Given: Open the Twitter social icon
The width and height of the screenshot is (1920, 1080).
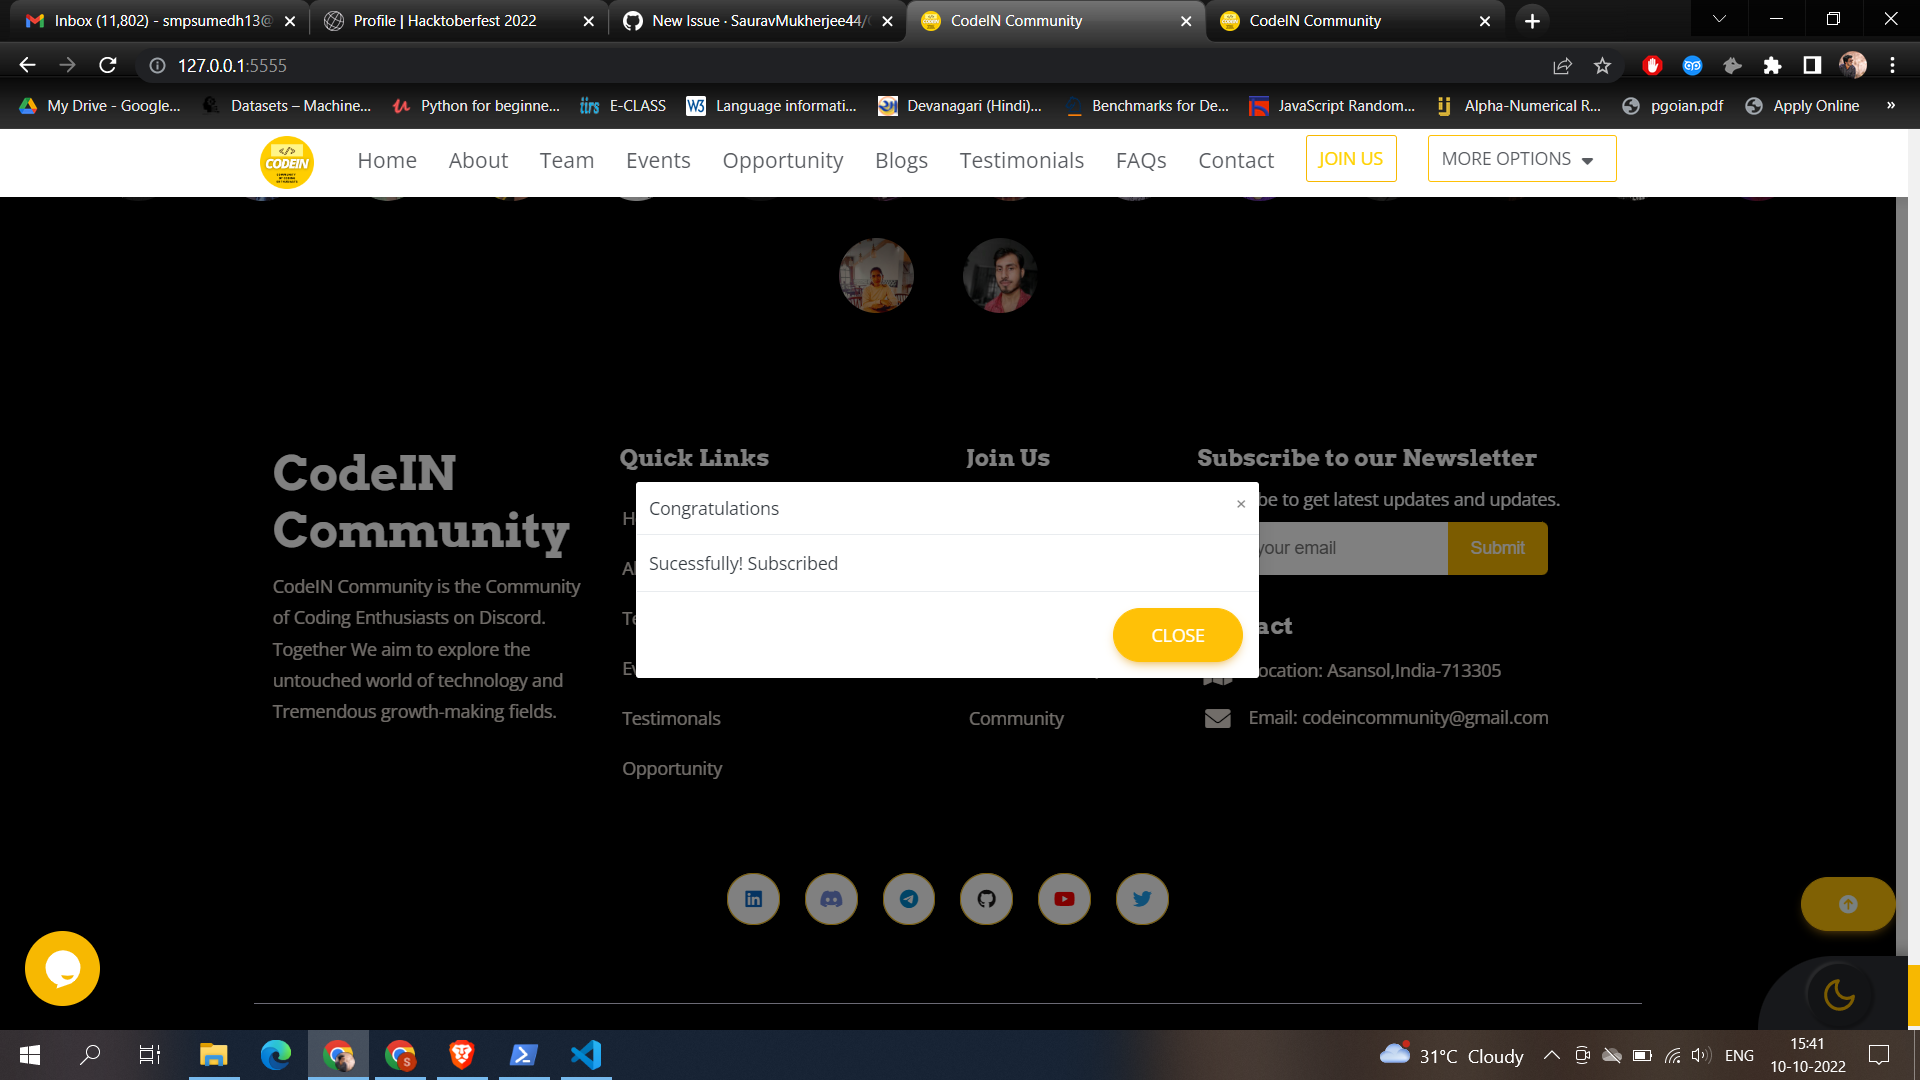Looking at the screenshot, I should pyautogui.click(x=1142, y=899).
